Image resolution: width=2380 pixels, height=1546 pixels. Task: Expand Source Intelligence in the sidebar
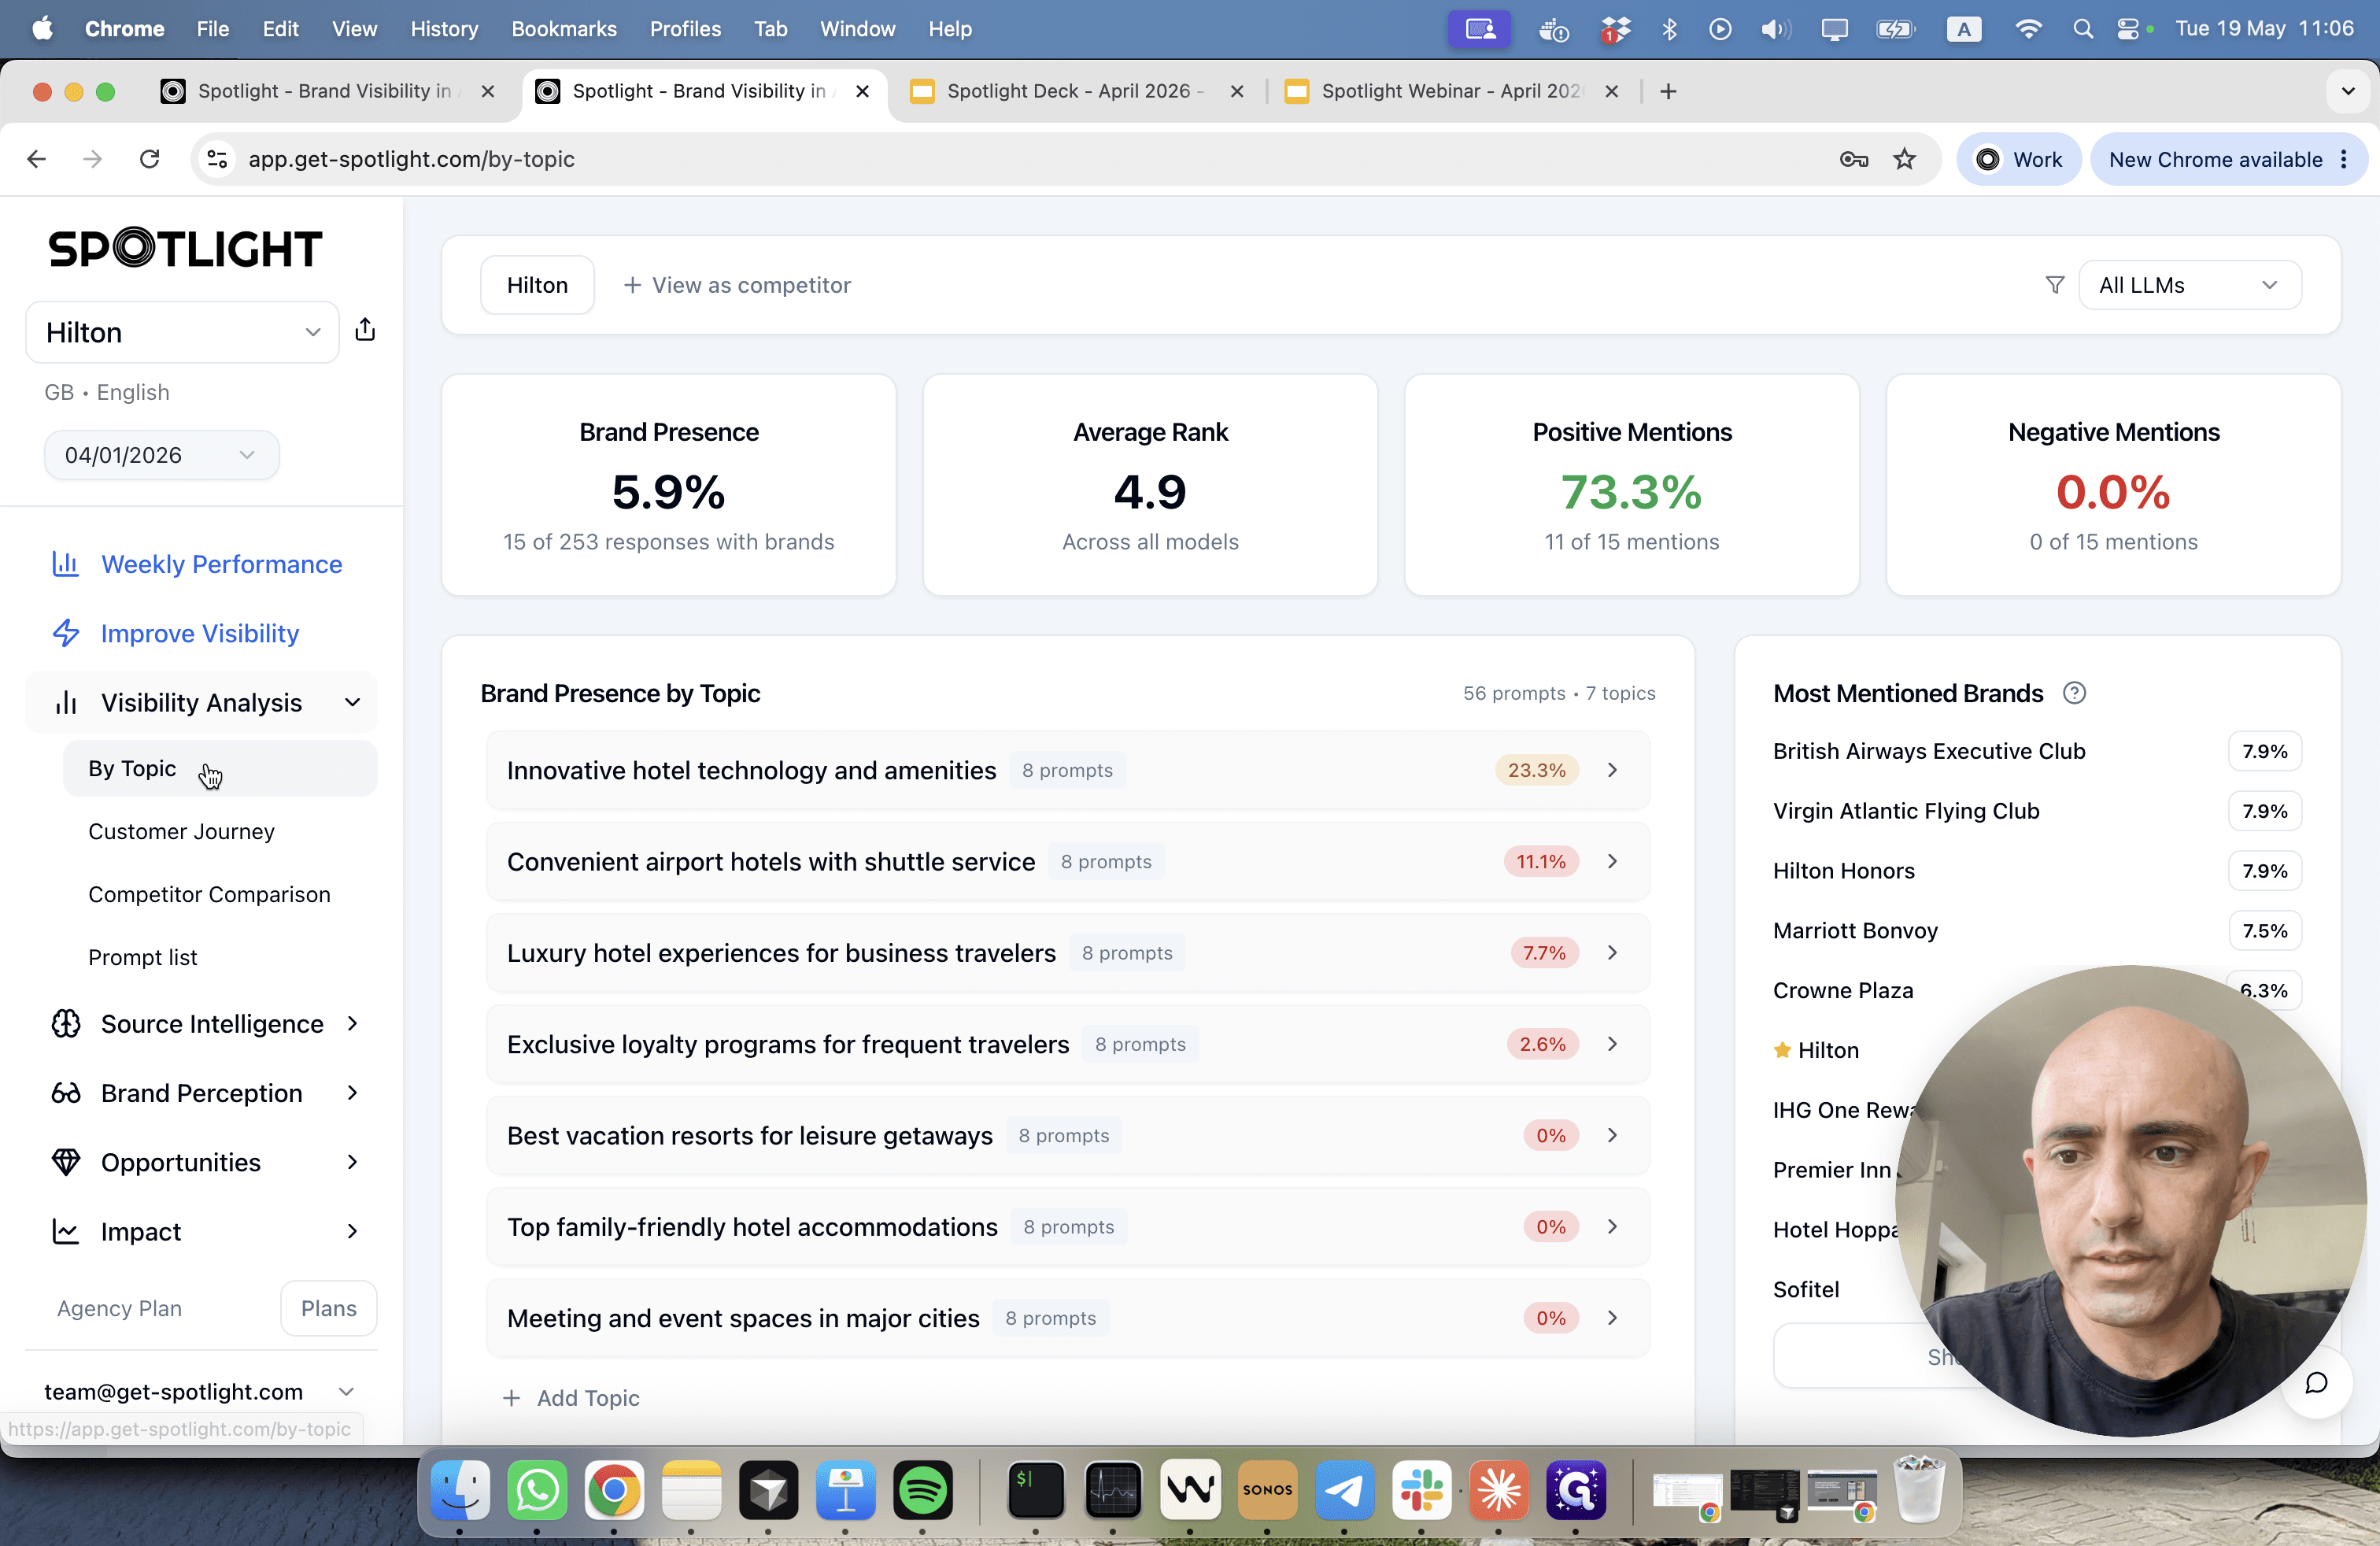coord(201,1023)
